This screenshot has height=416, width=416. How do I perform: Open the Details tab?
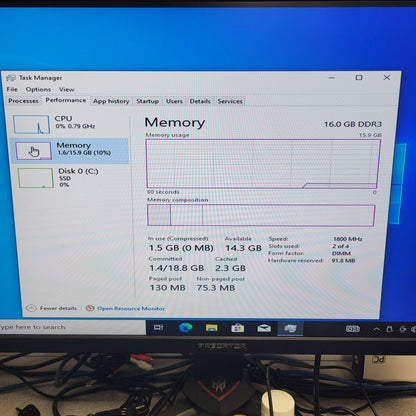pyautogui.click(x=200, y=101)
